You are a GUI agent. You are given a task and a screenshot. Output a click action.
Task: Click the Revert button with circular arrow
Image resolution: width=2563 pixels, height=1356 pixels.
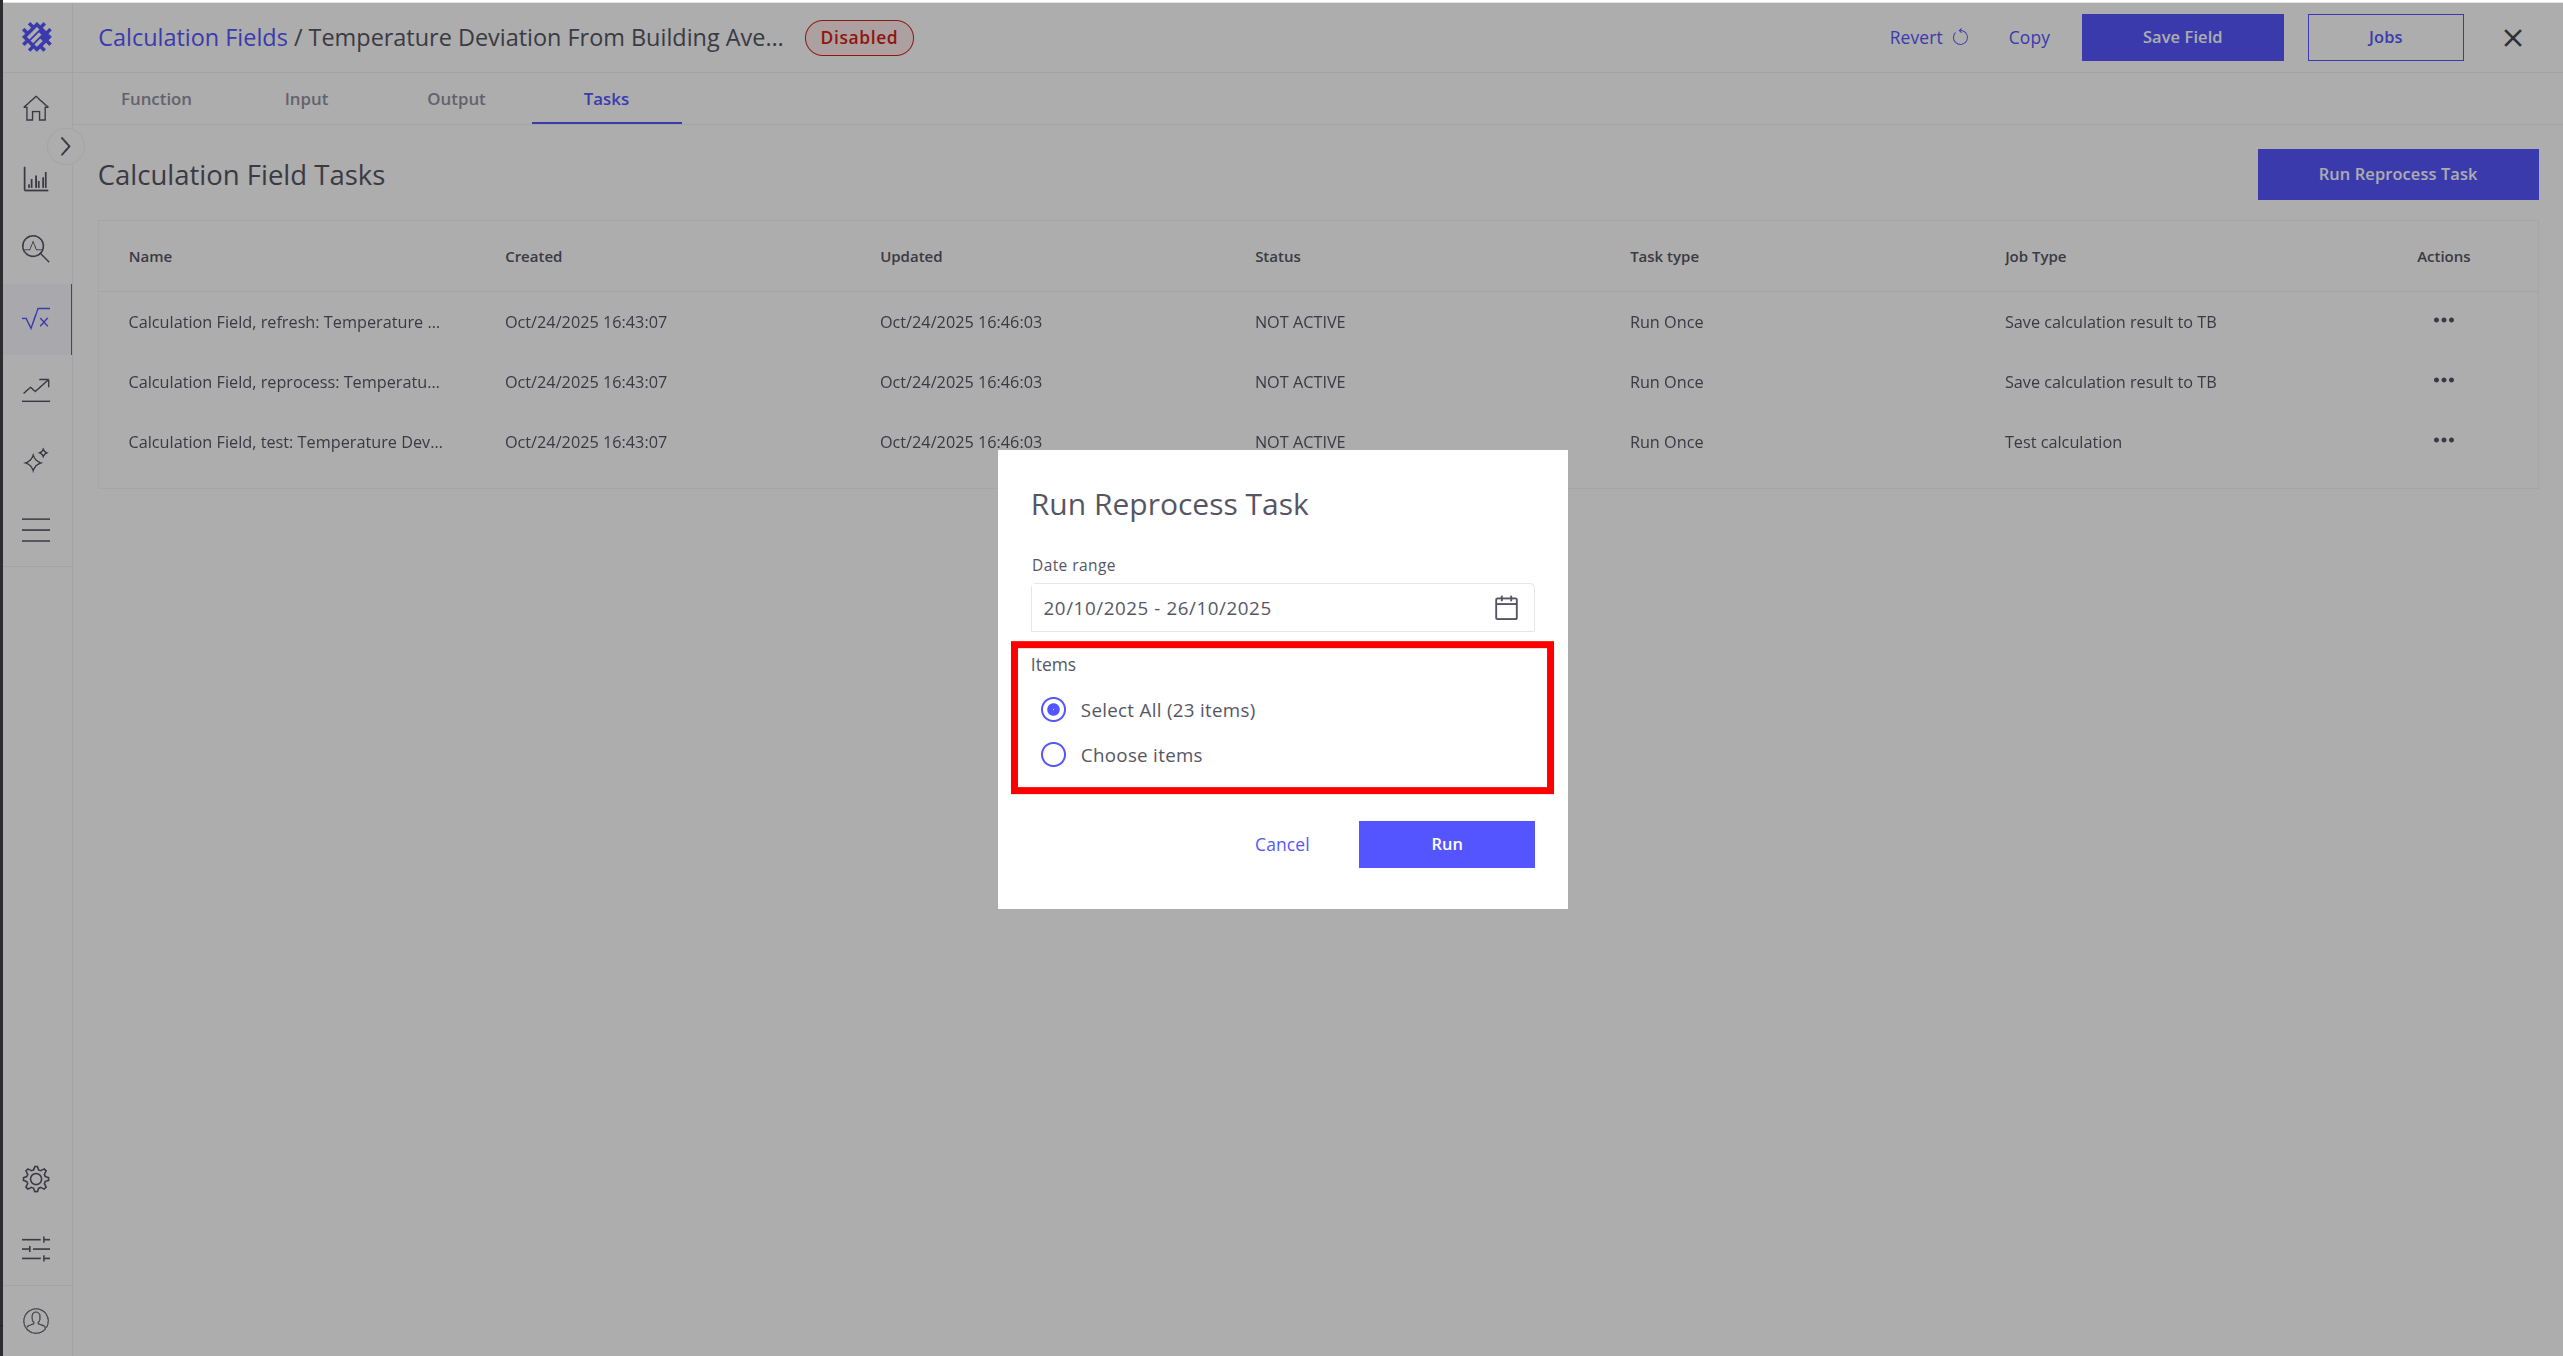1928,38
